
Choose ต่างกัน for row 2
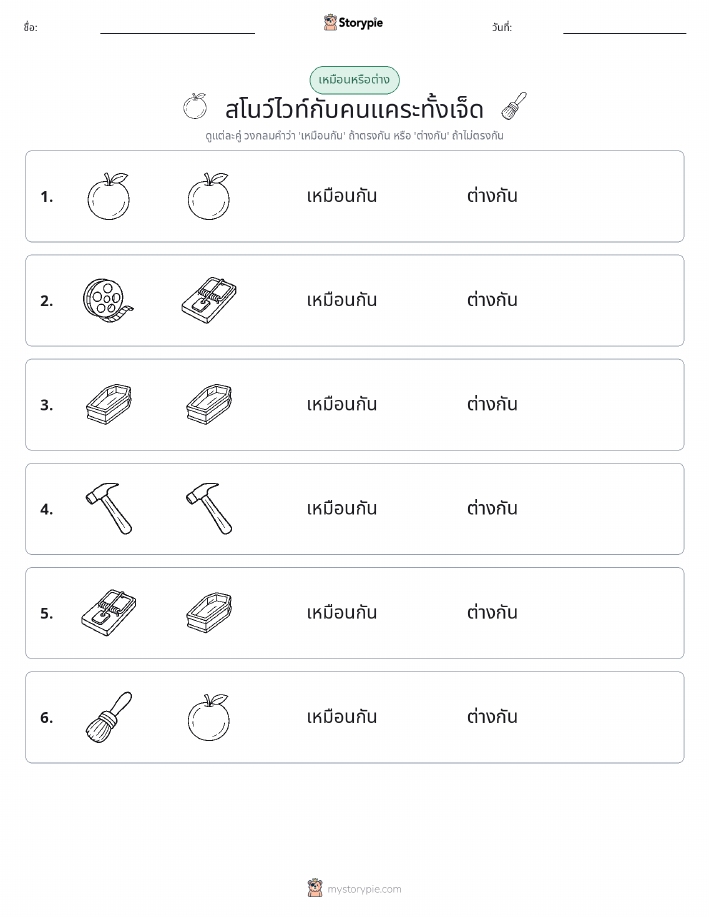click(x=492, y=300)
